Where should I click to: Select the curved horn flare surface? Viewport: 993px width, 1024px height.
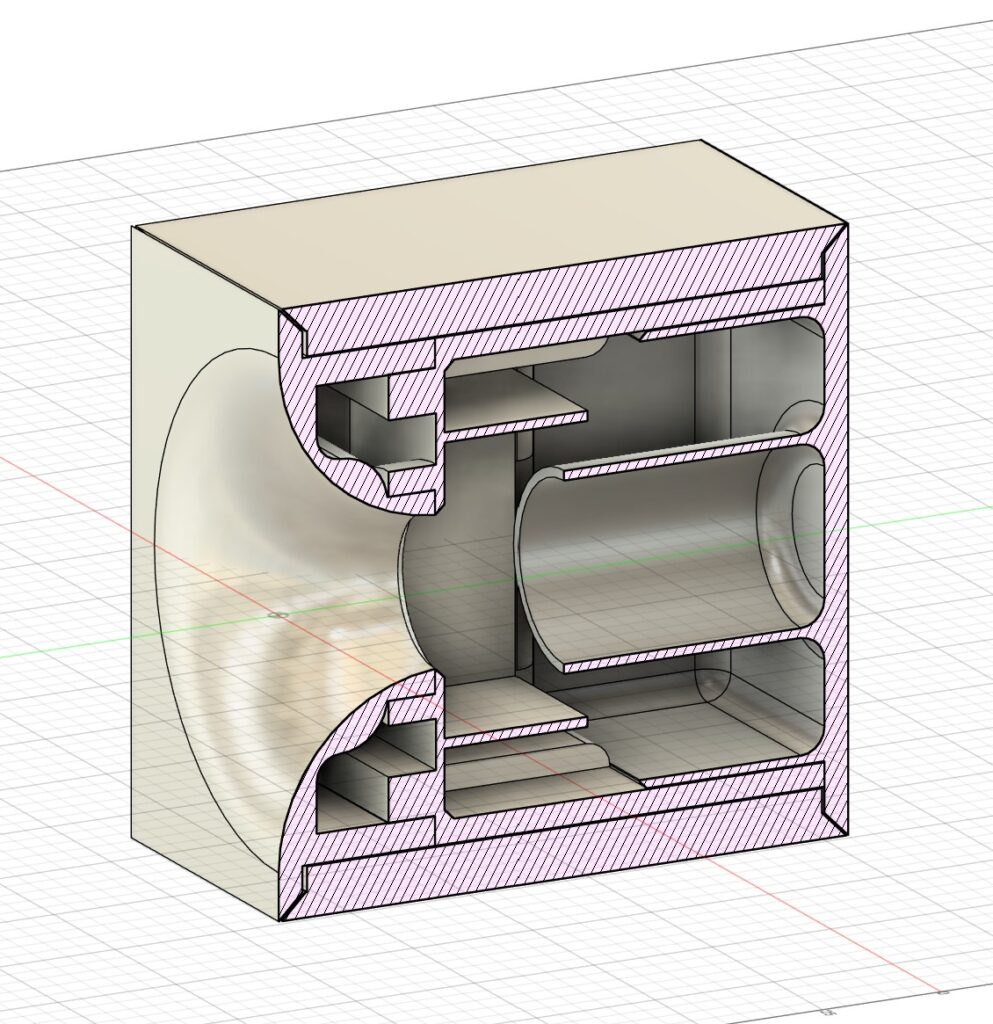coord(260,560)
